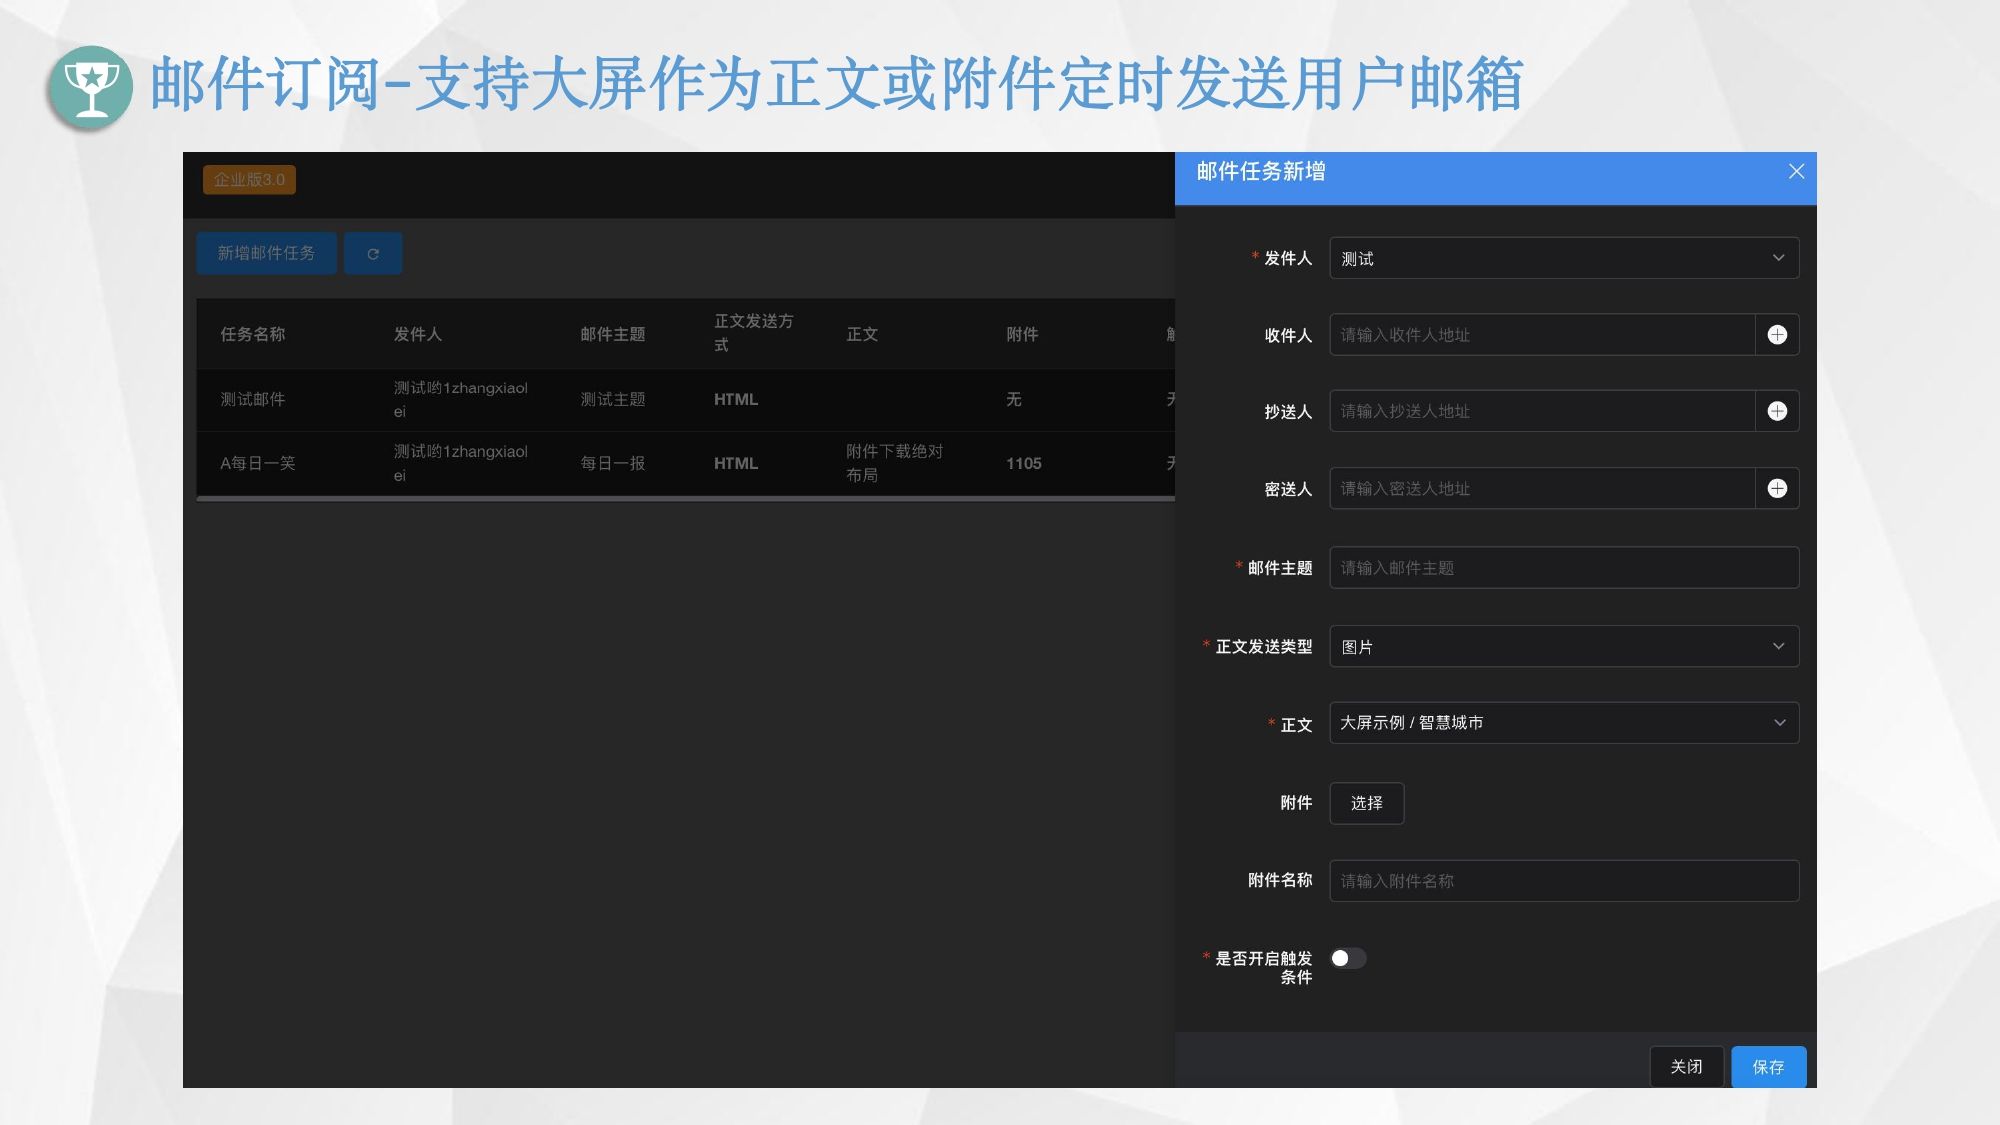Open the 发件人 sender dropdown

pyautogui.click(x=1563, y=258)
